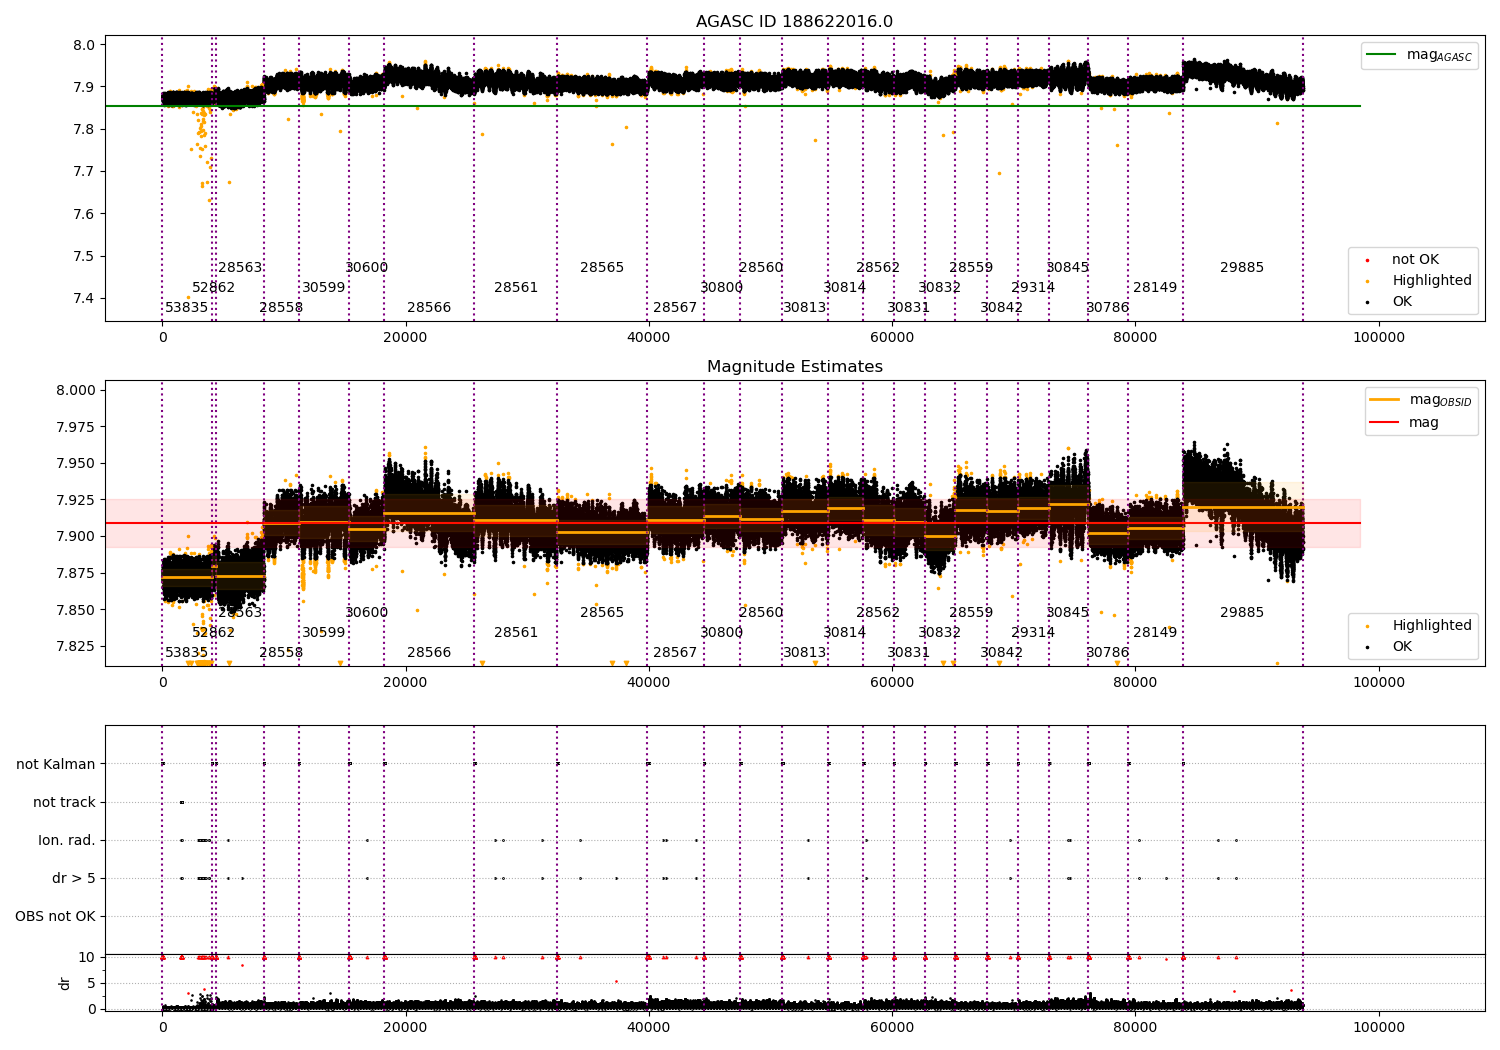Click the 7.4 y-axis tick label
Viewport: 1500px width, 1050px height.
tap(84, 299)
